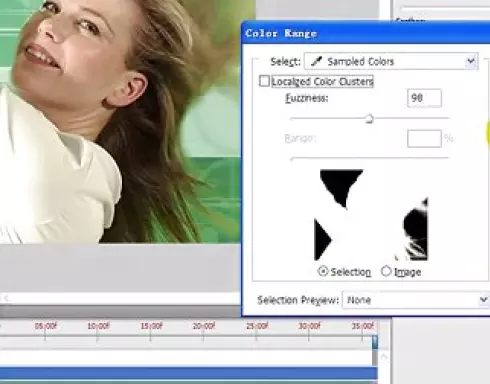The image size is (490, 384).
Task: Click the eyedropper icon in Select field
Action: point(316,61)
